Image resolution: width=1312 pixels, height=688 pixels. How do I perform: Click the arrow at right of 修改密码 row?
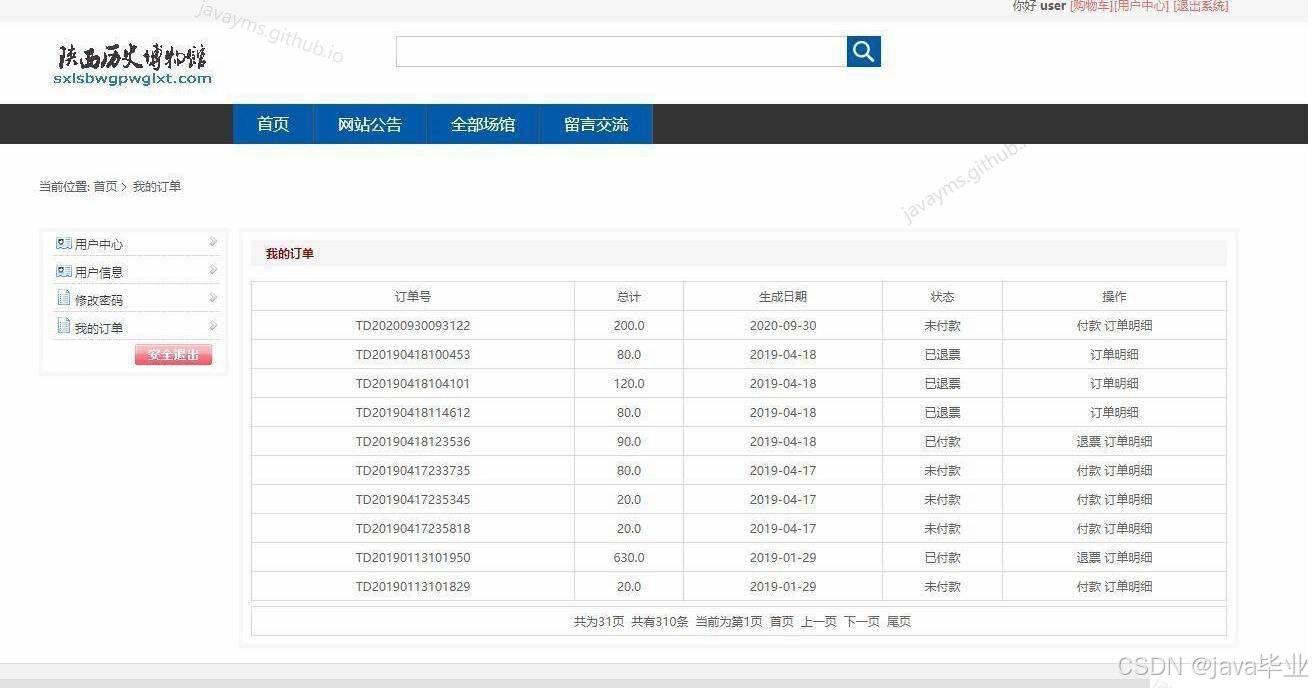[x=213, y=298]
